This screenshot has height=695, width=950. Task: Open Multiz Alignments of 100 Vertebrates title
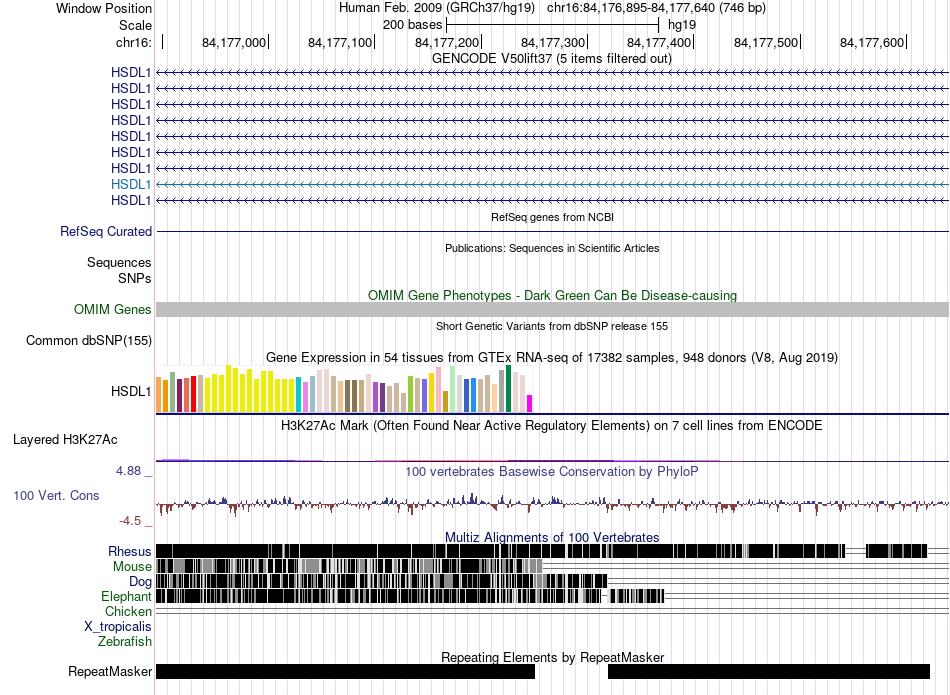point(552,537)
